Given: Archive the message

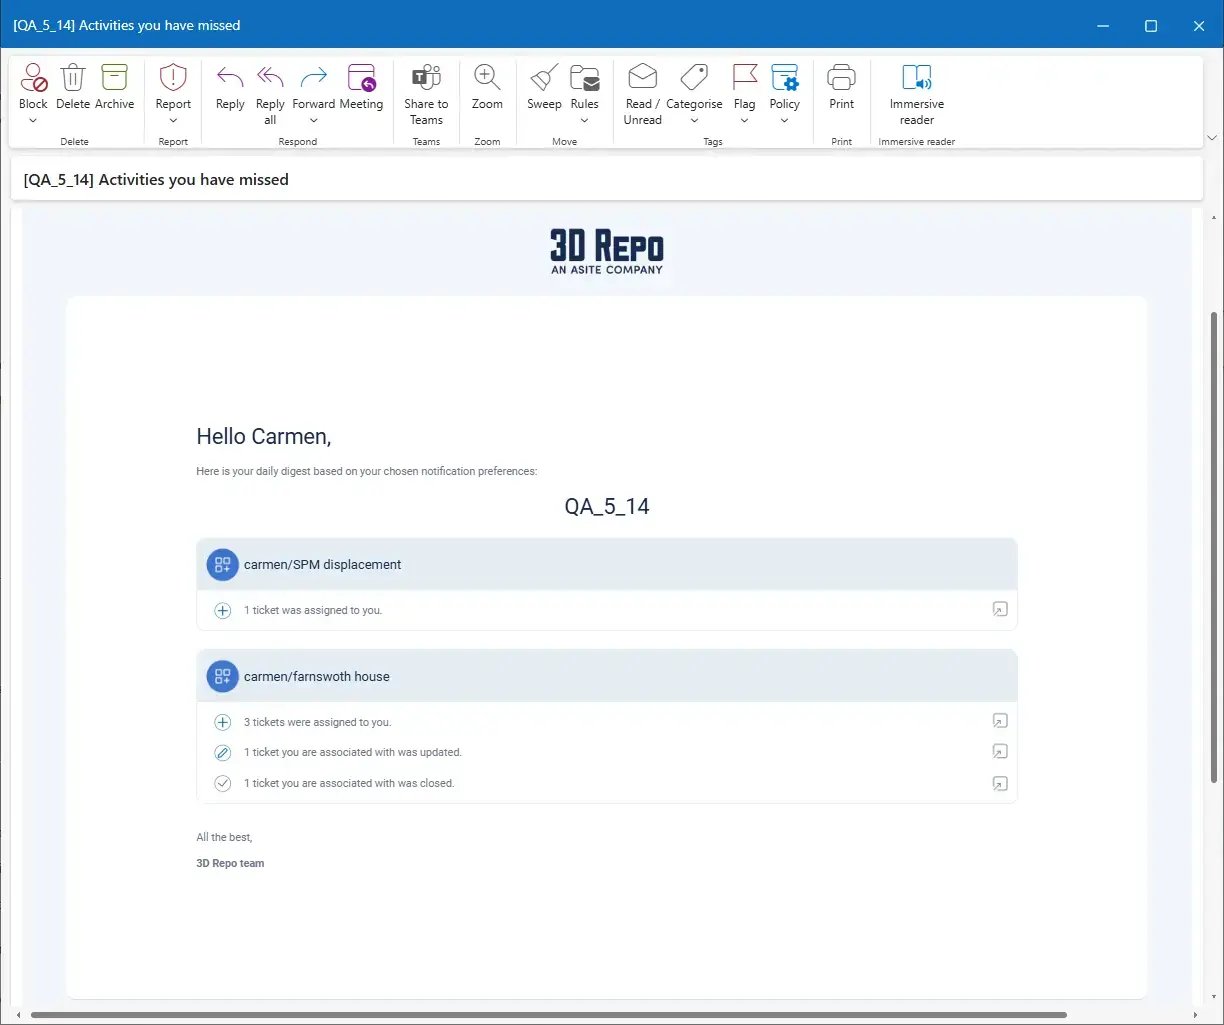Looking at the screenshot, I should point(115,78).
